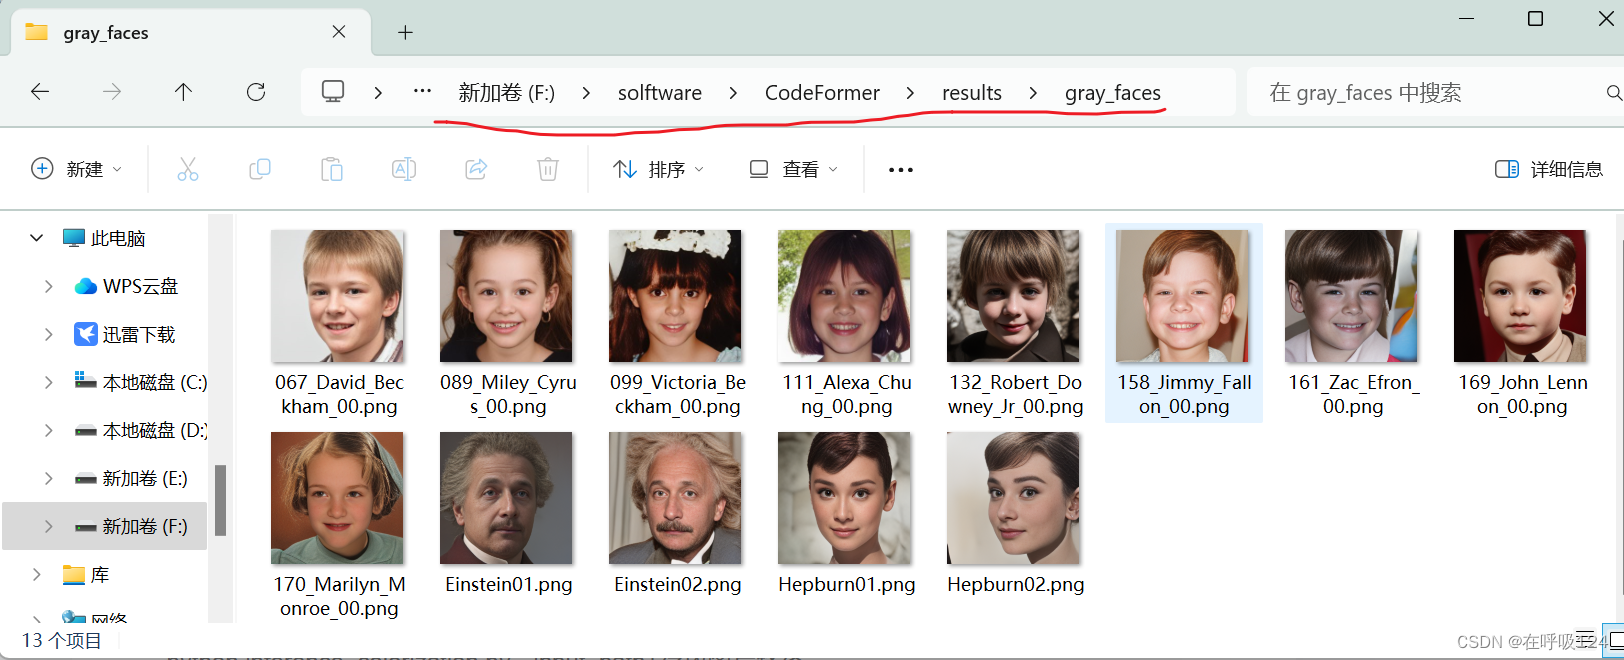Click the Back navigation arrow

pos(40,92)
